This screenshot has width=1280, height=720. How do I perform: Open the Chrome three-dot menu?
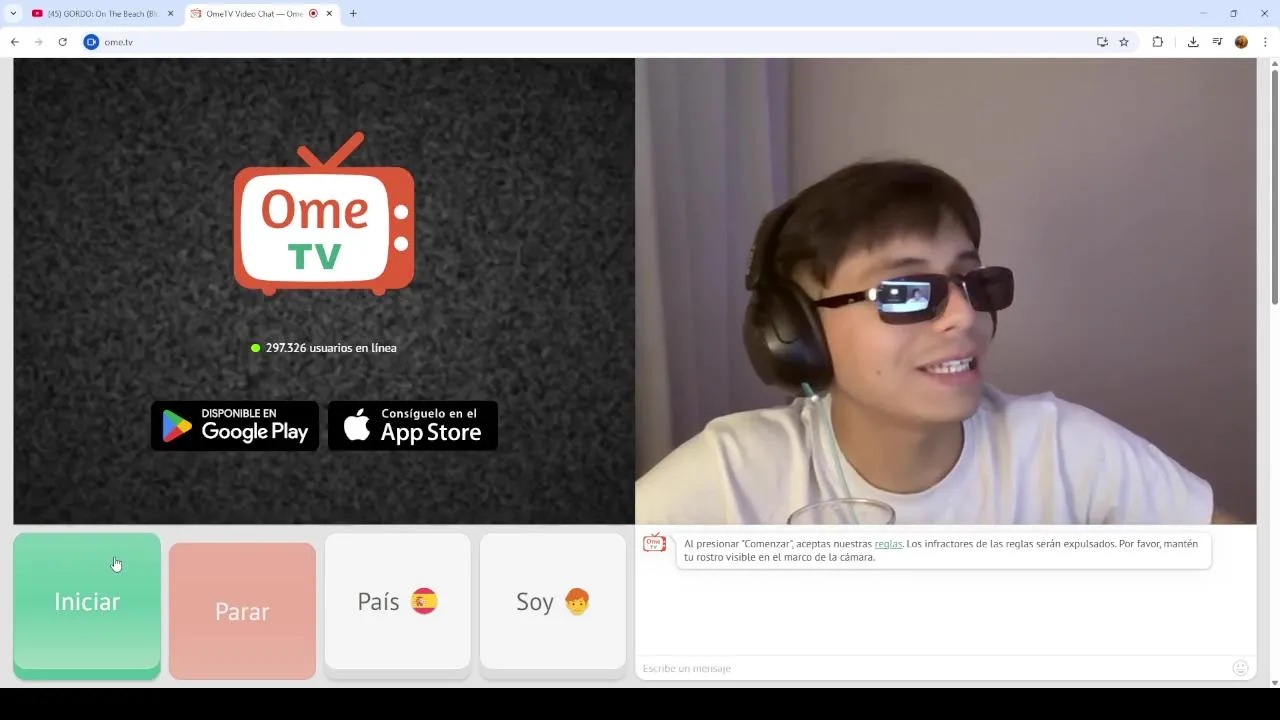pos(1266,42)
